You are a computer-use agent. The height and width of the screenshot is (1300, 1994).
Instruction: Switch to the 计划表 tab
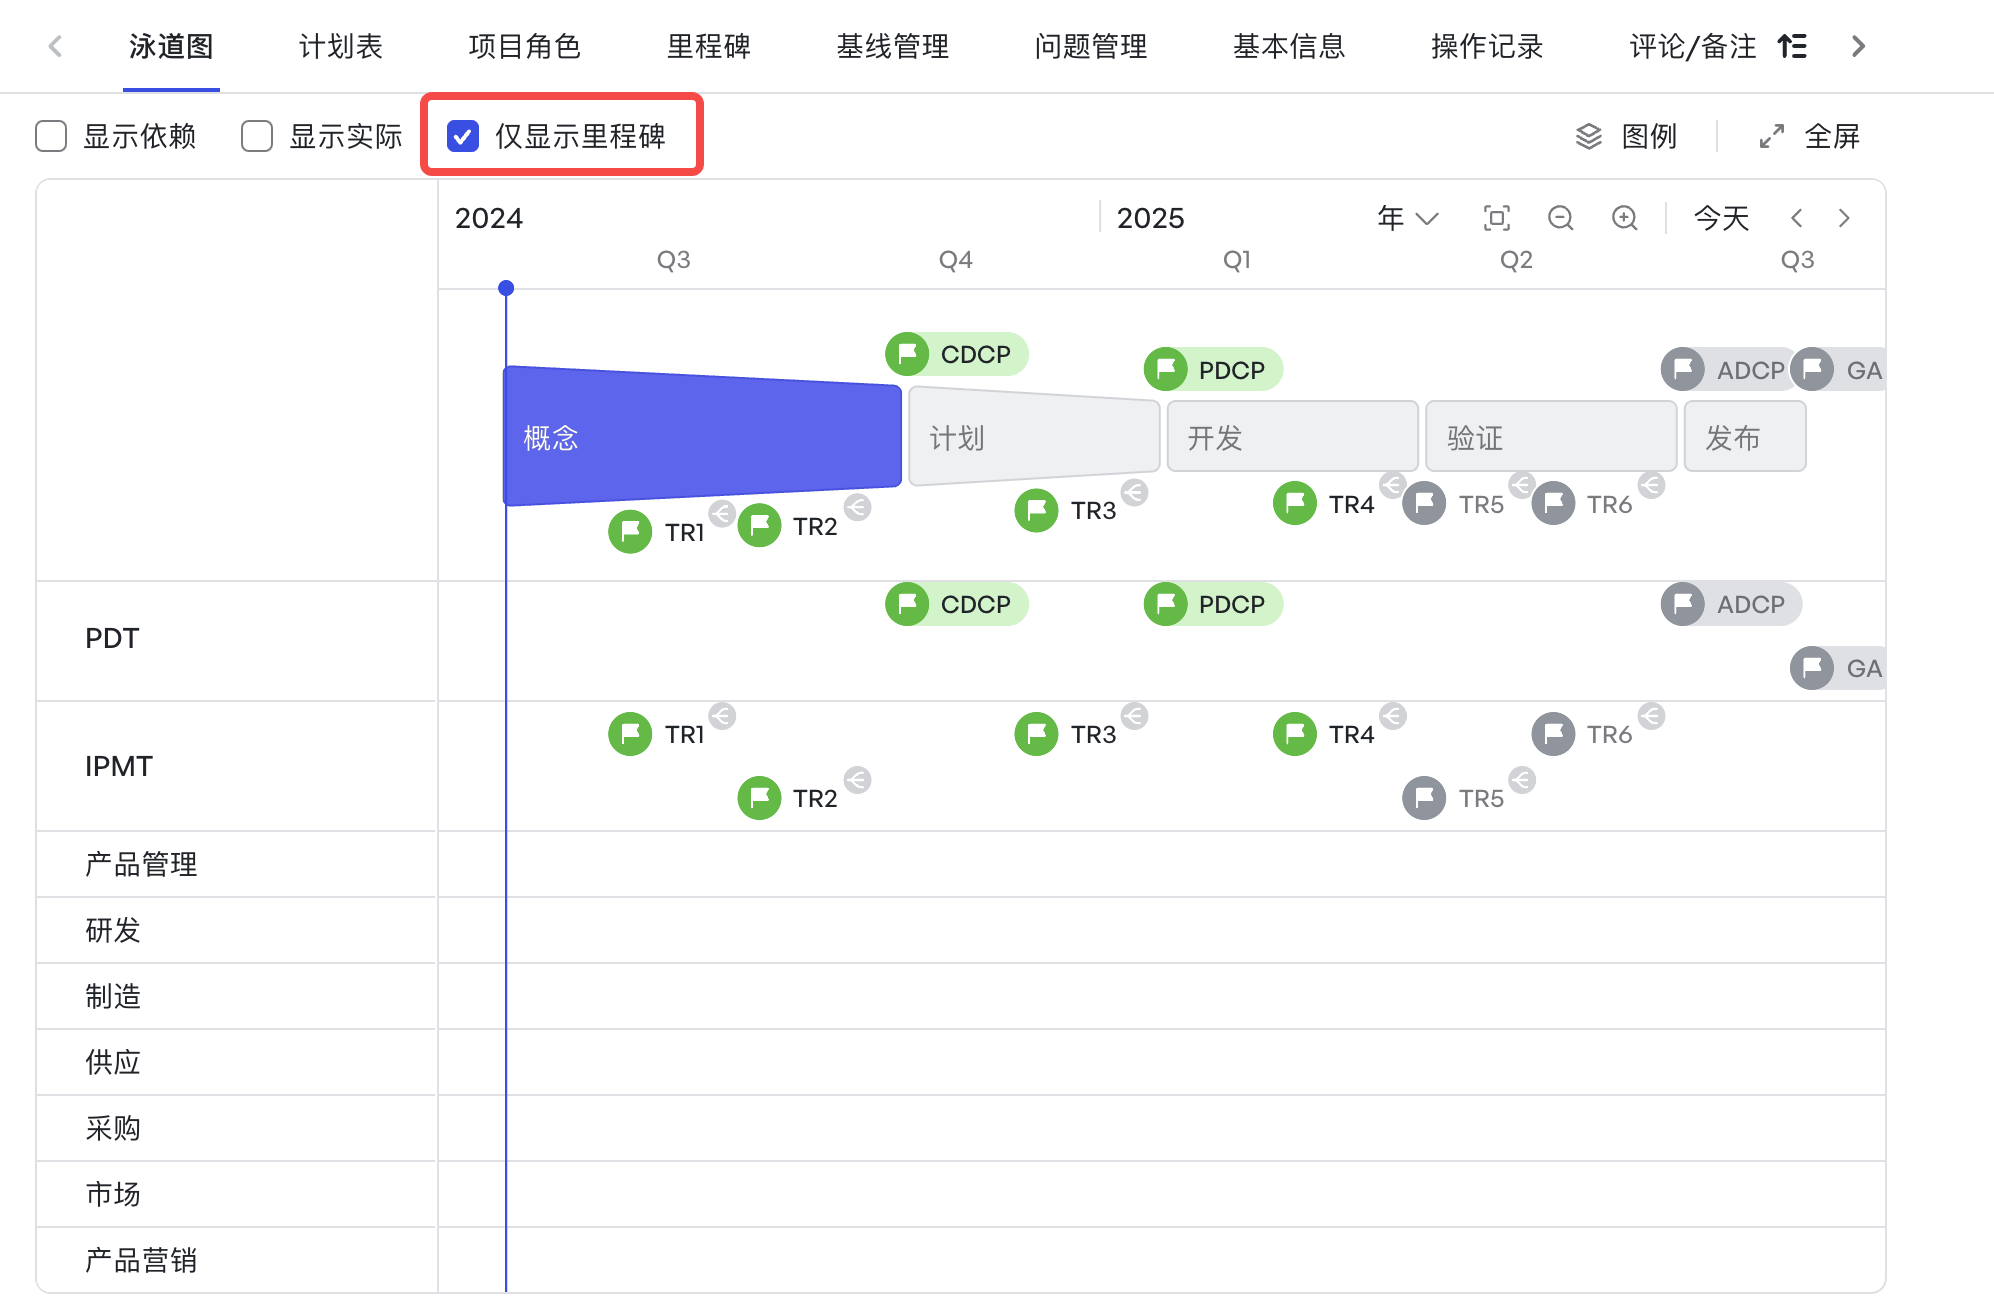click(x=341, y=46)
